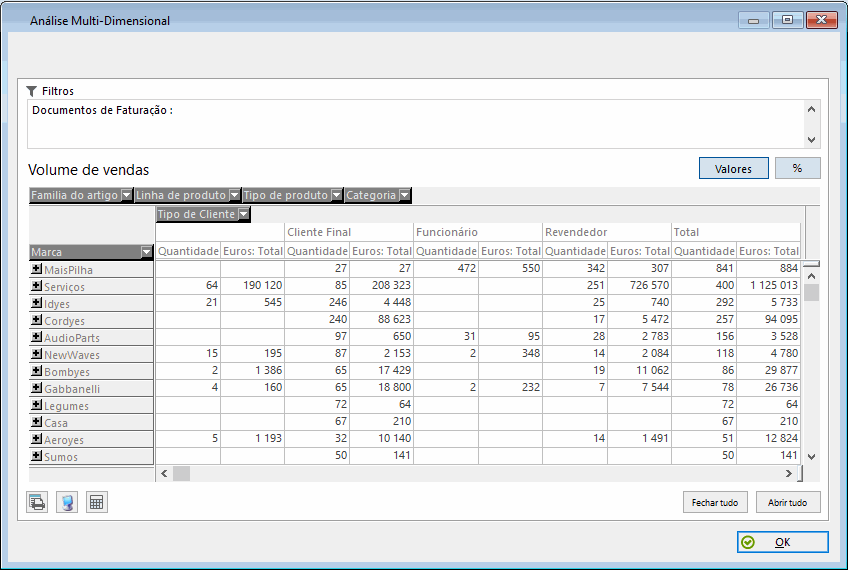Minimize the Análise Multi-Dimensional window
848x570 pixels.
pos(753,21)
